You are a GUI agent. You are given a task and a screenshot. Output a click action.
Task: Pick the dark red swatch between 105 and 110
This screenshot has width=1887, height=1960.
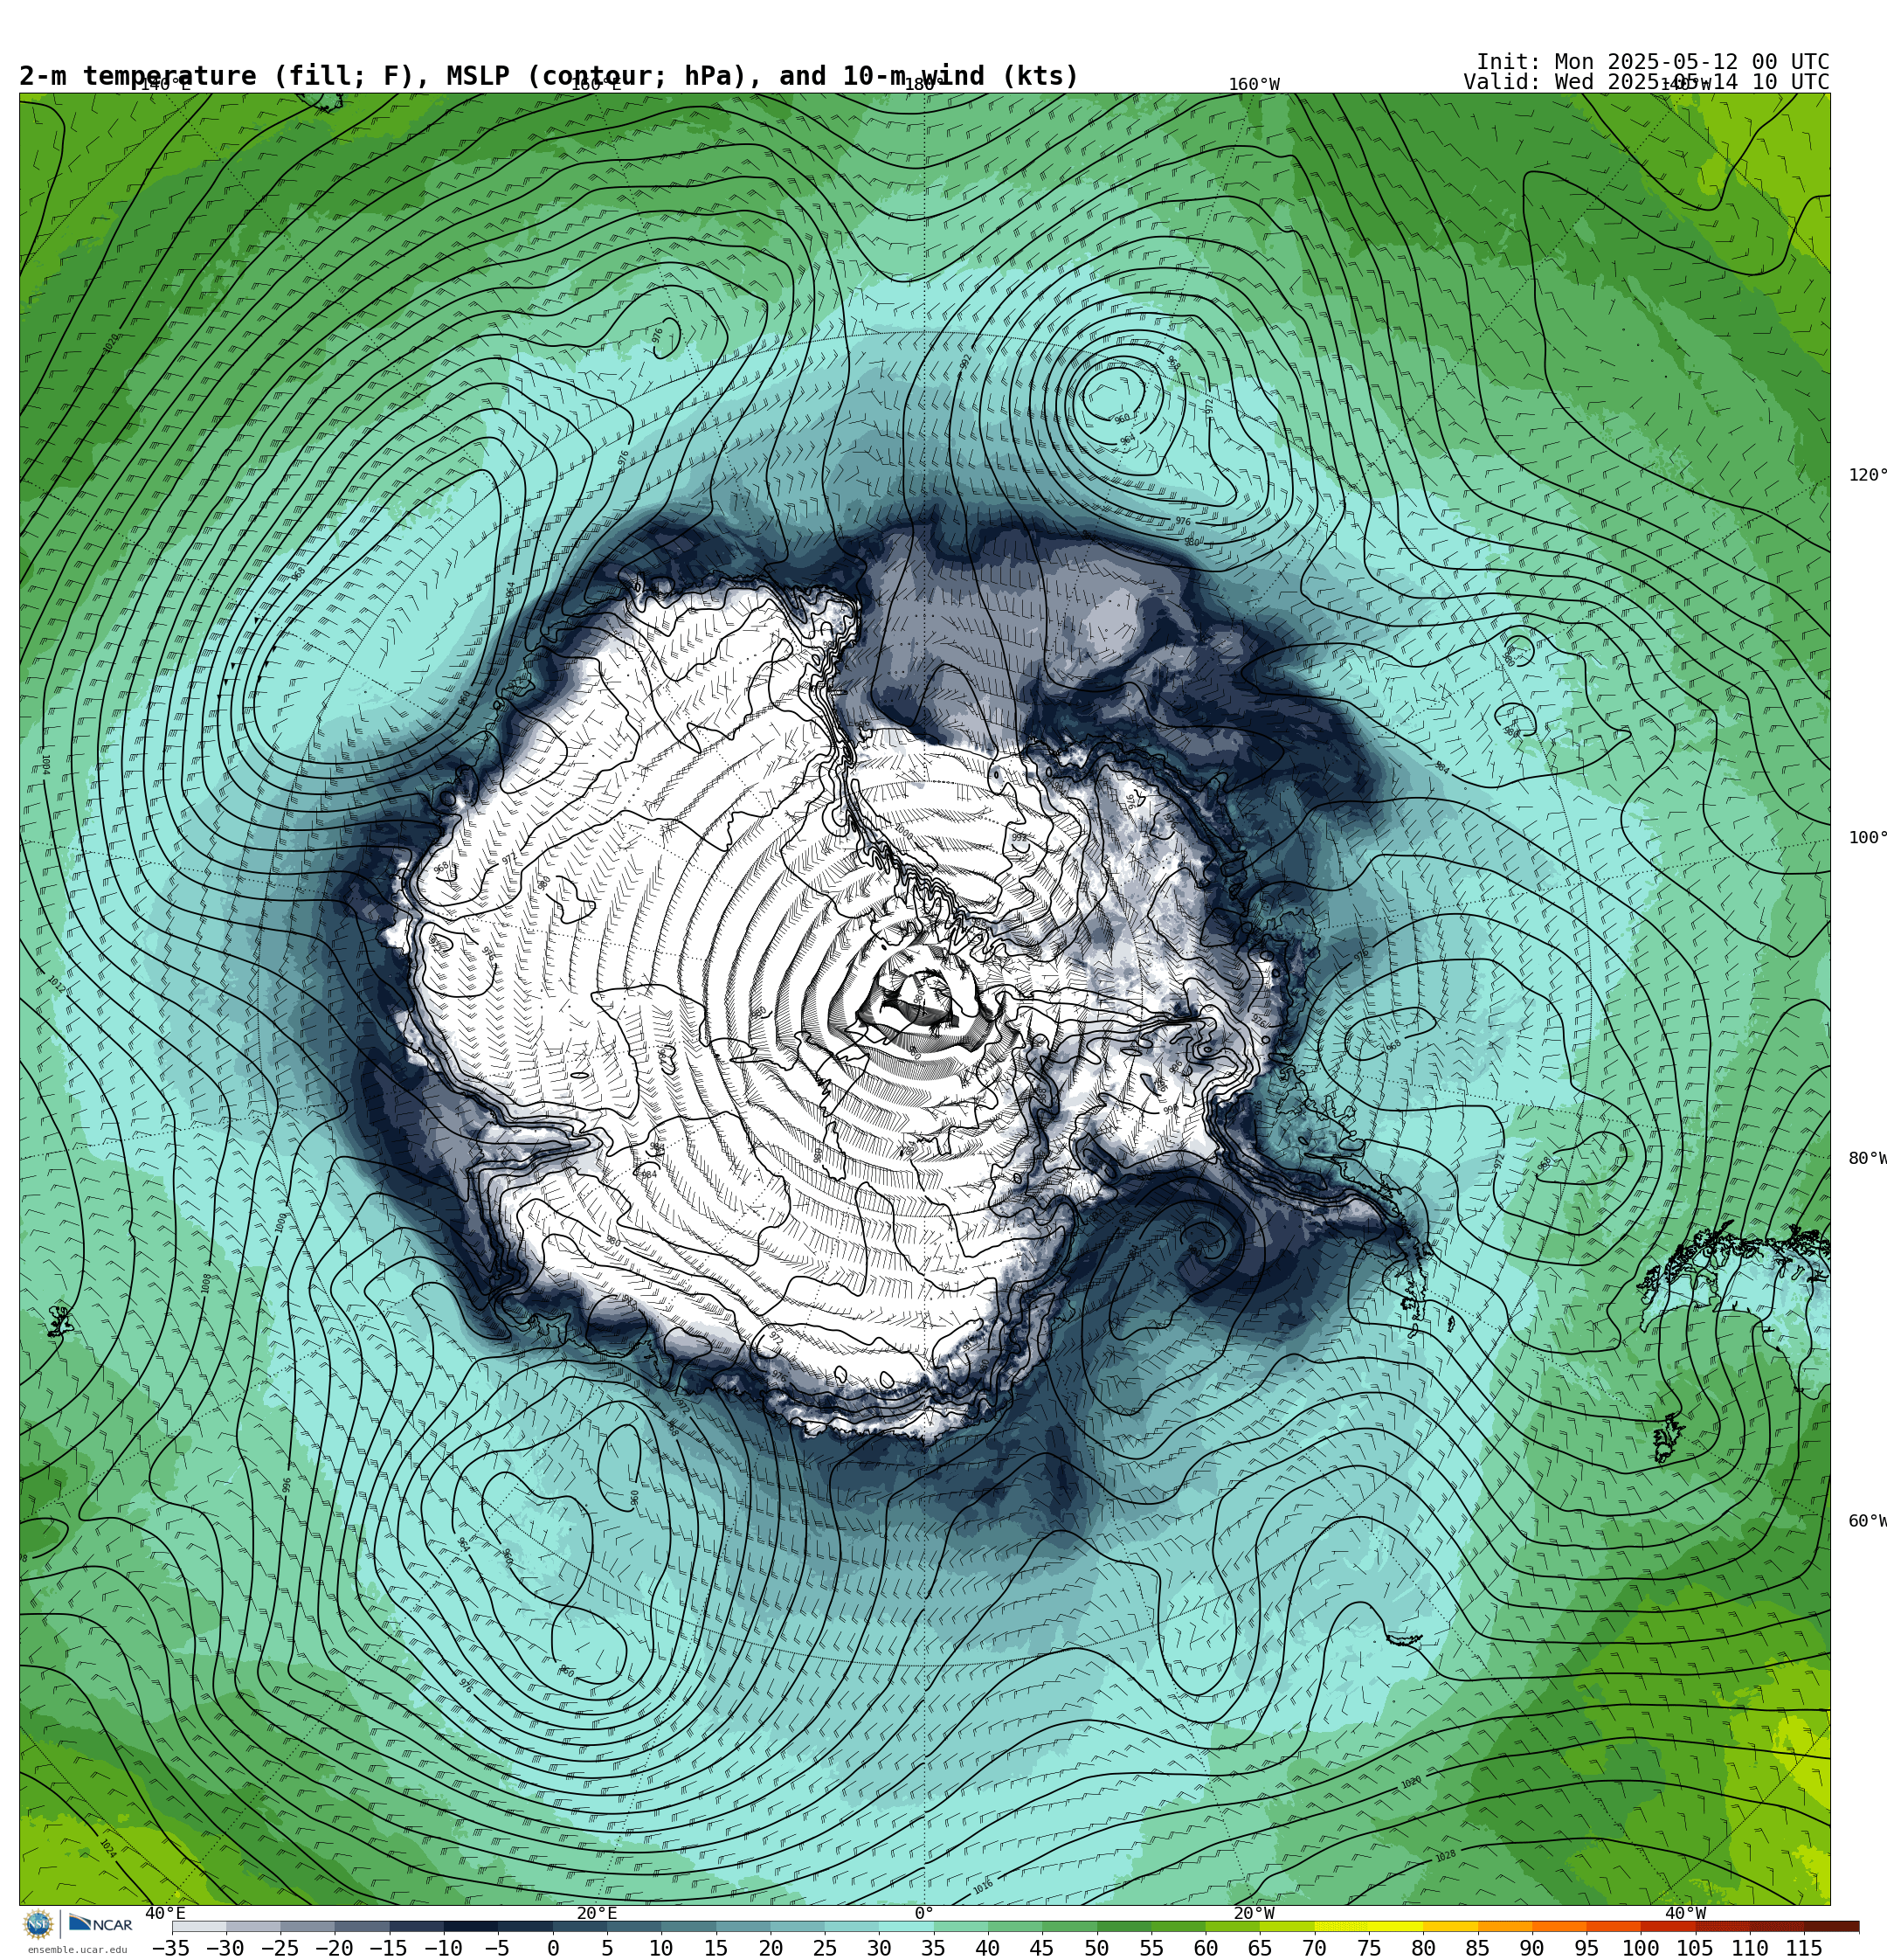click(1723, 1926)
